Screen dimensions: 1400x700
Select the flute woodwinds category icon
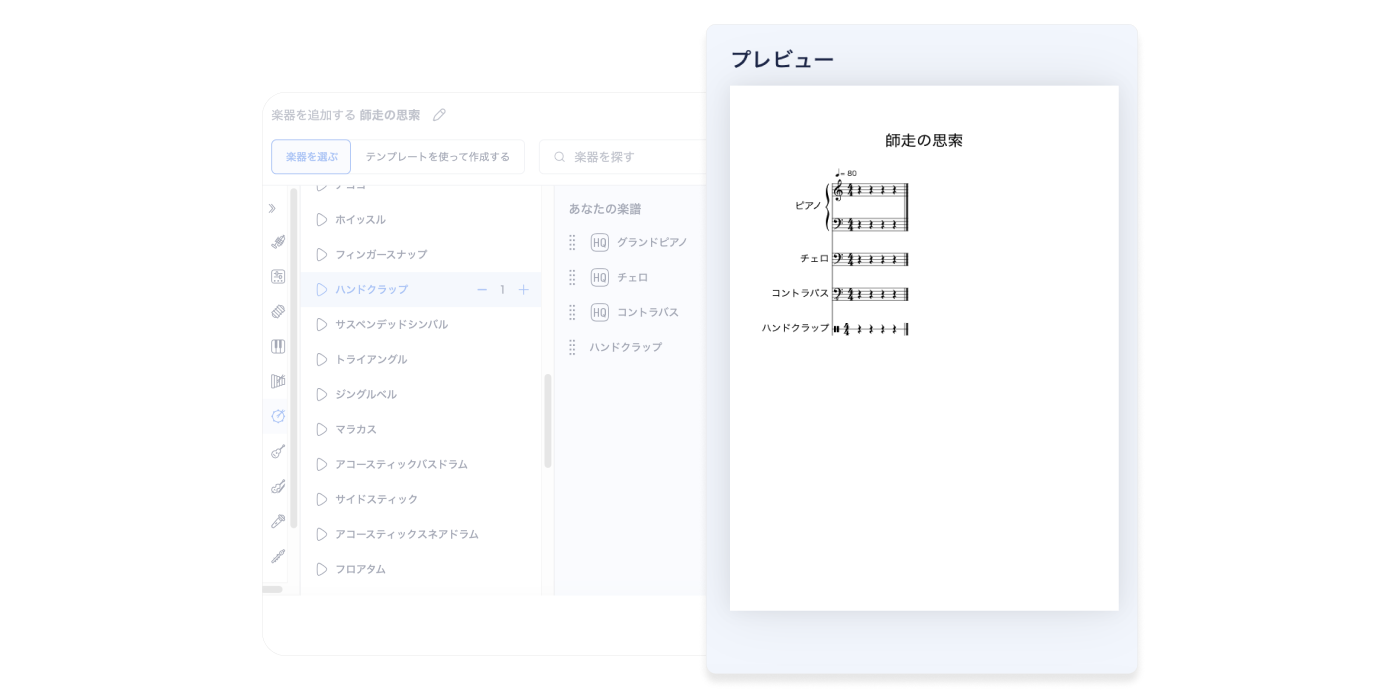tap(278, 555)
